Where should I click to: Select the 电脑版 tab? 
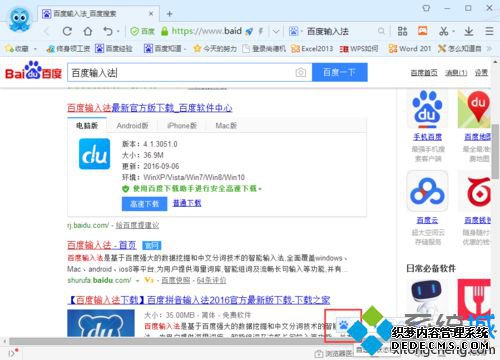[87, 125]
